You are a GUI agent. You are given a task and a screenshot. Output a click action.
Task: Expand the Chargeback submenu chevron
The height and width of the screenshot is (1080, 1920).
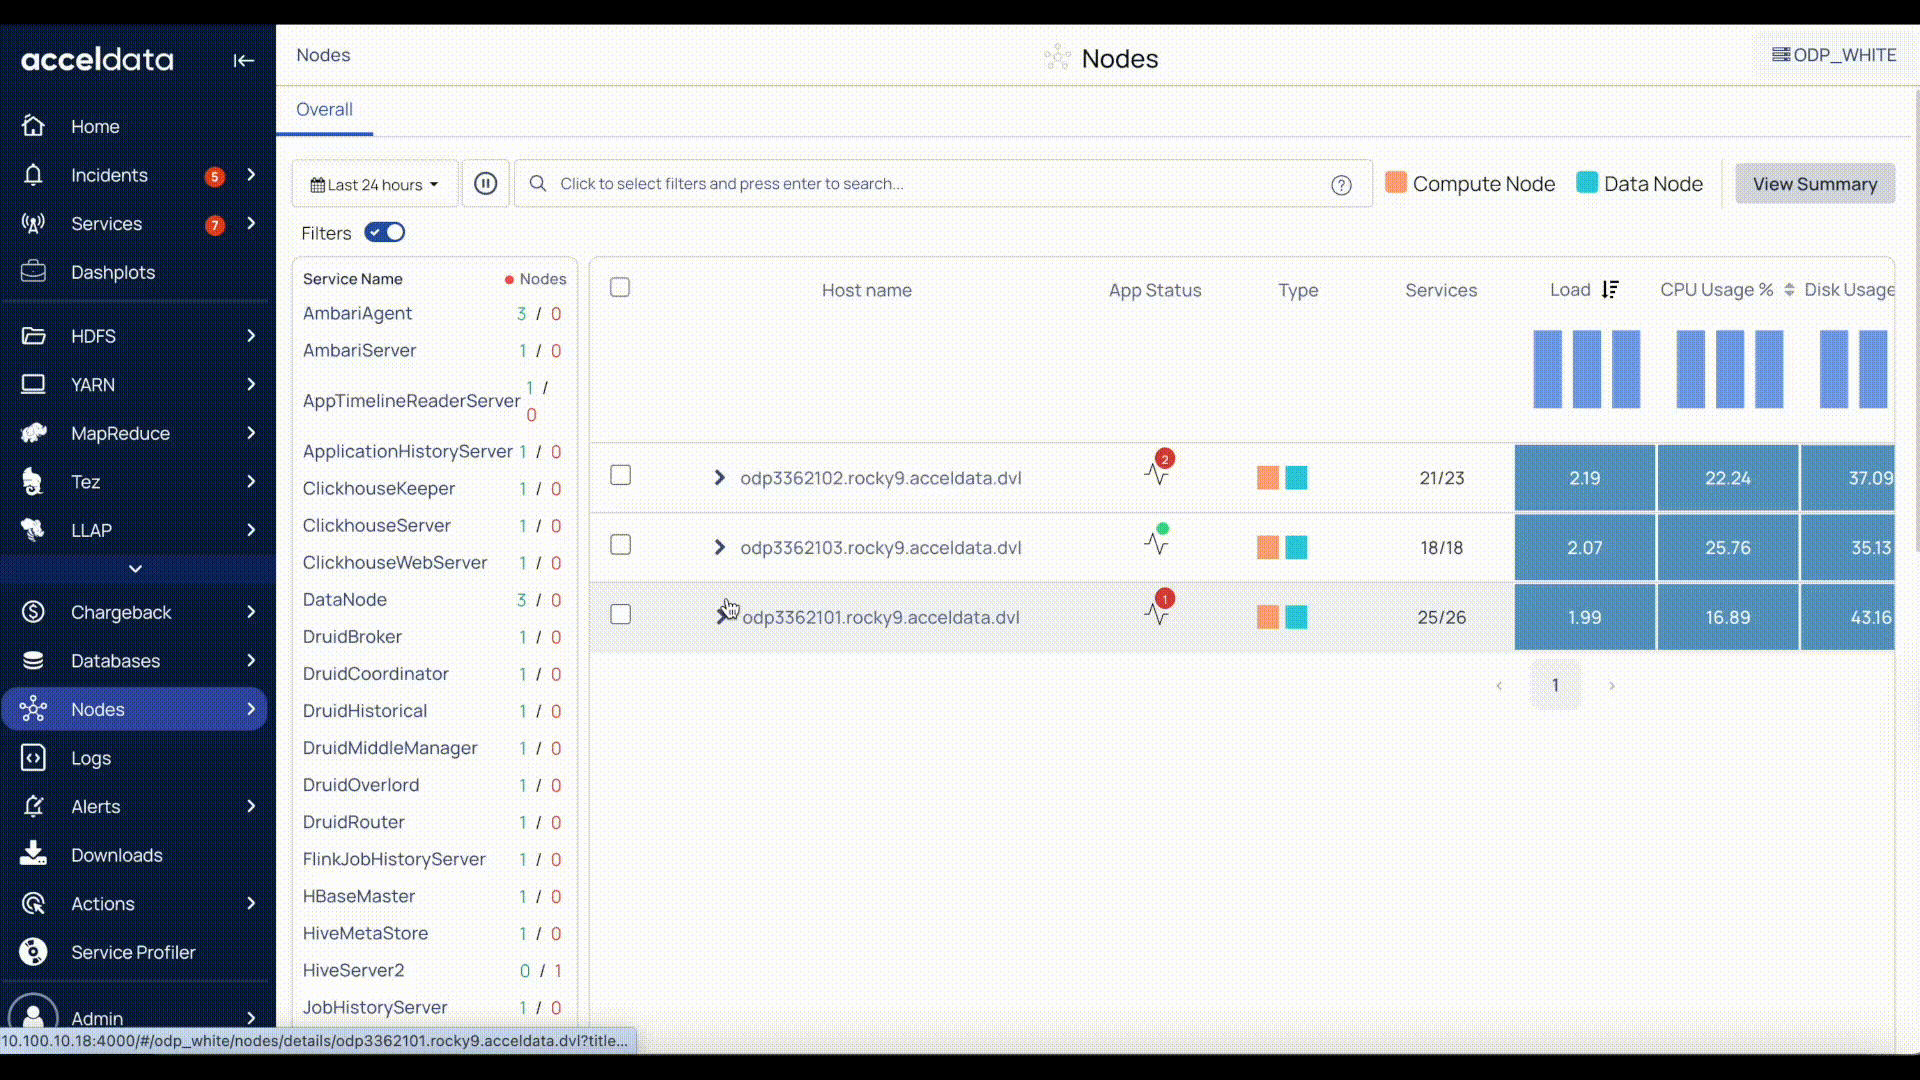tap(251, 612)
